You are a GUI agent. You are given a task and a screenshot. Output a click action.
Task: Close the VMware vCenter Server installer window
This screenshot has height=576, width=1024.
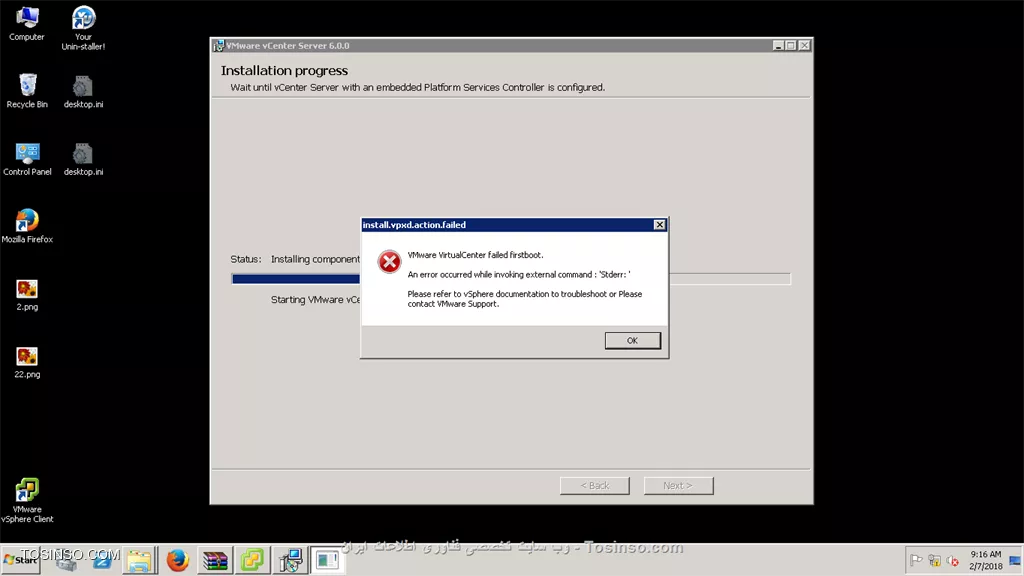coord(805,46)
